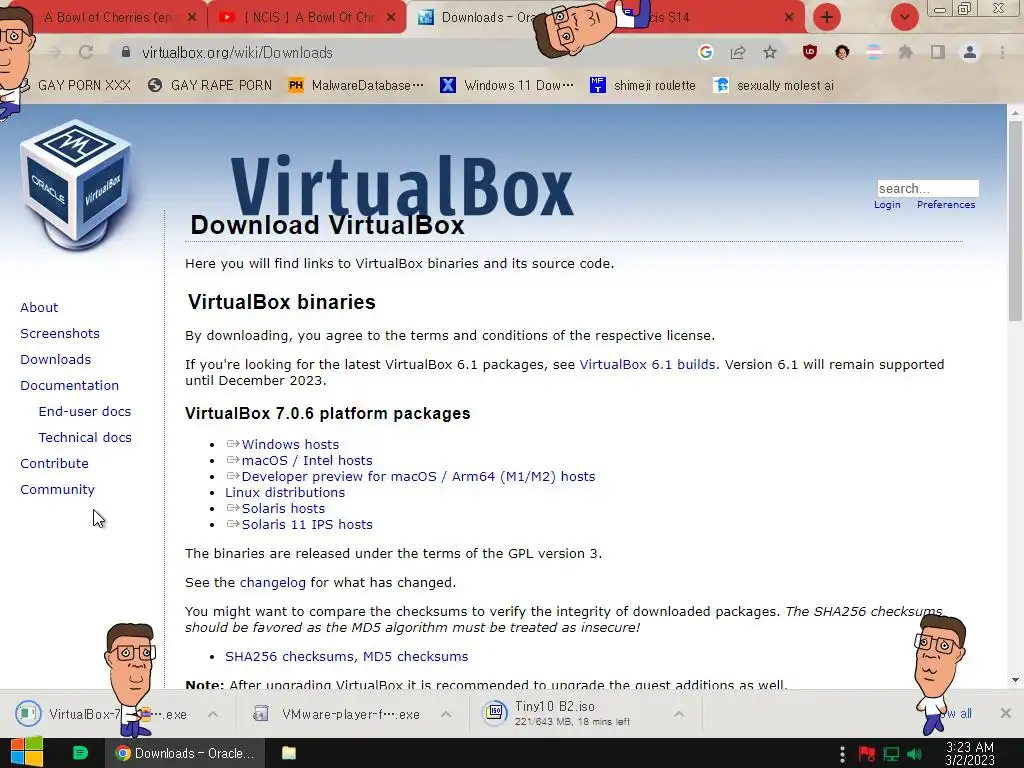
Task: View site info via padlock icon
Action: 126,52
